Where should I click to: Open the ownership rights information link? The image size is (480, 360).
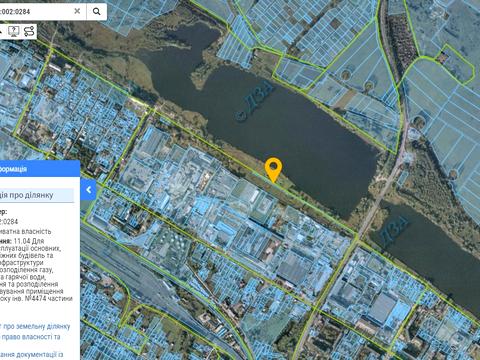click(31, 337)
